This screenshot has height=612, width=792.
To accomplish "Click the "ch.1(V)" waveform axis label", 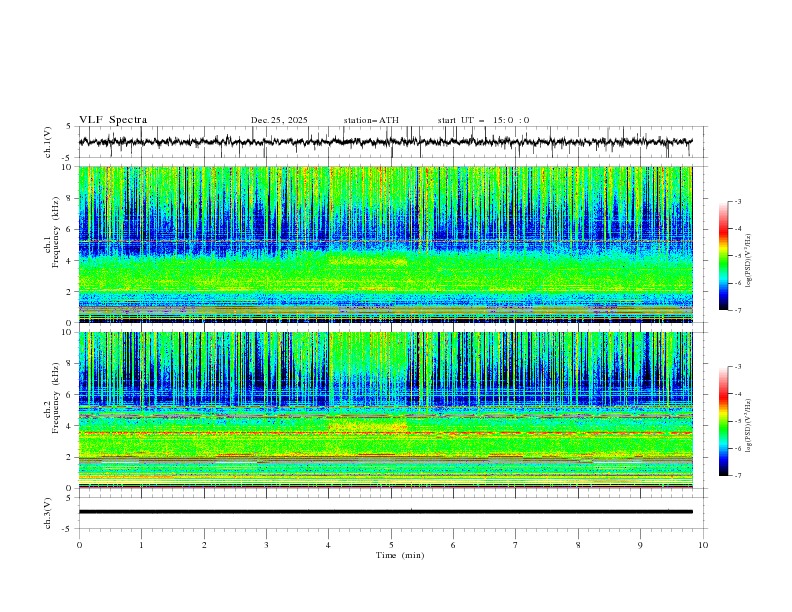I will (48, 142).
